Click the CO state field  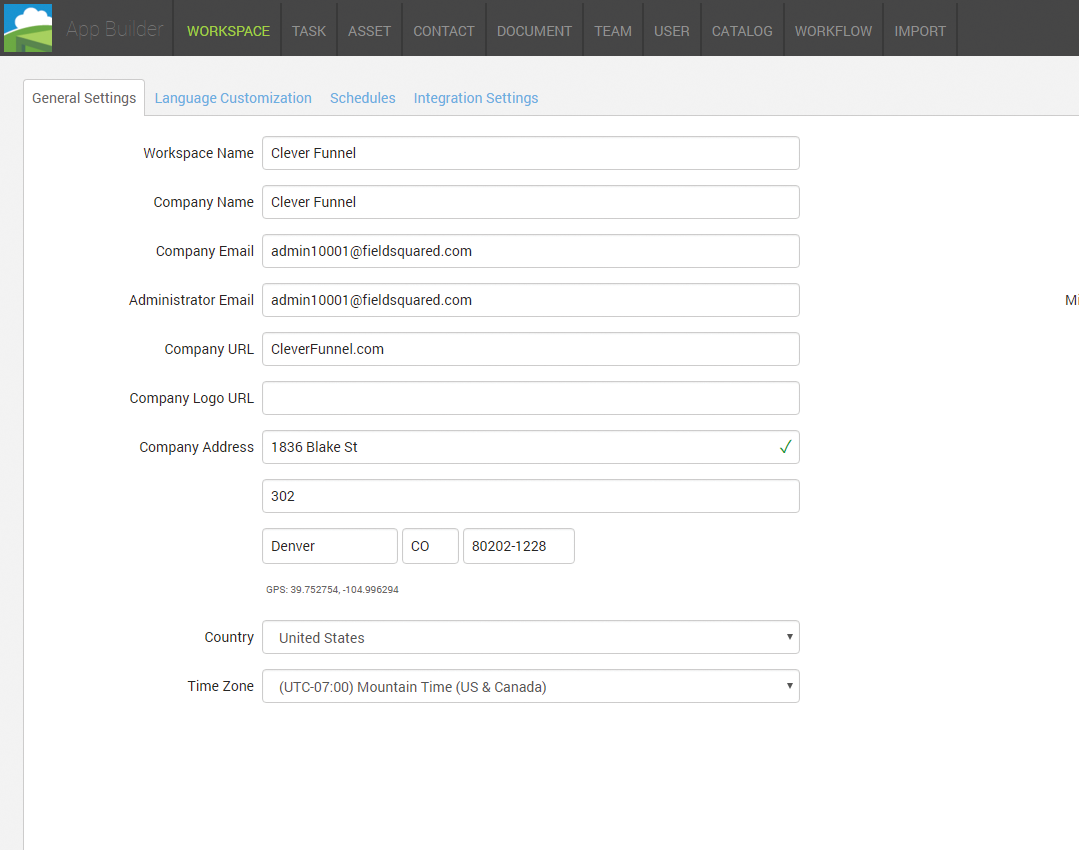430,546
